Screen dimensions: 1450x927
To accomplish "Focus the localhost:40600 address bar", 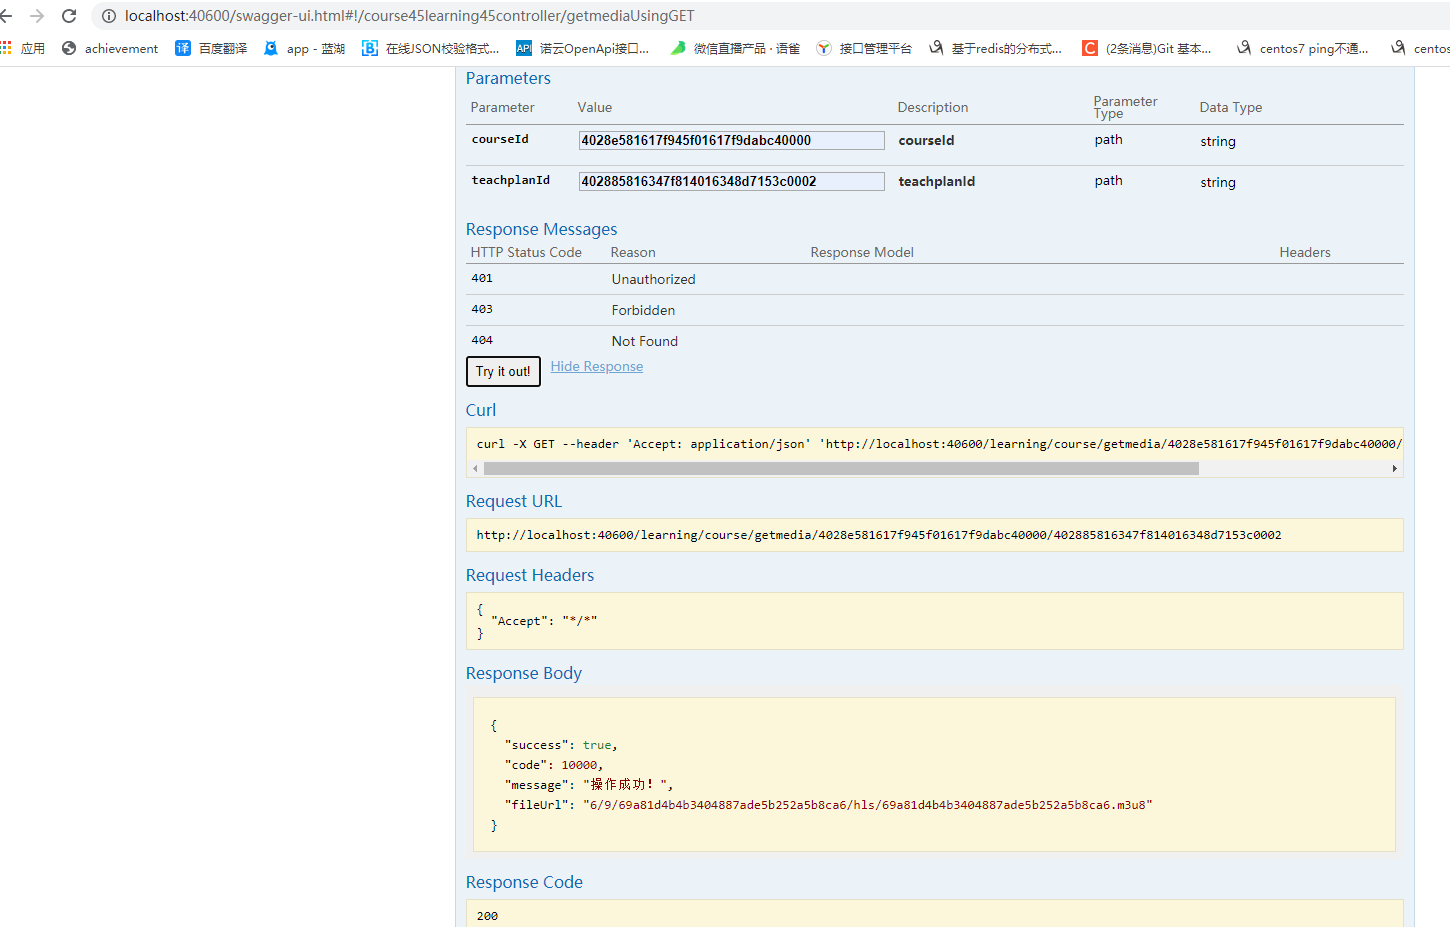I will click(x=410, y=16).
